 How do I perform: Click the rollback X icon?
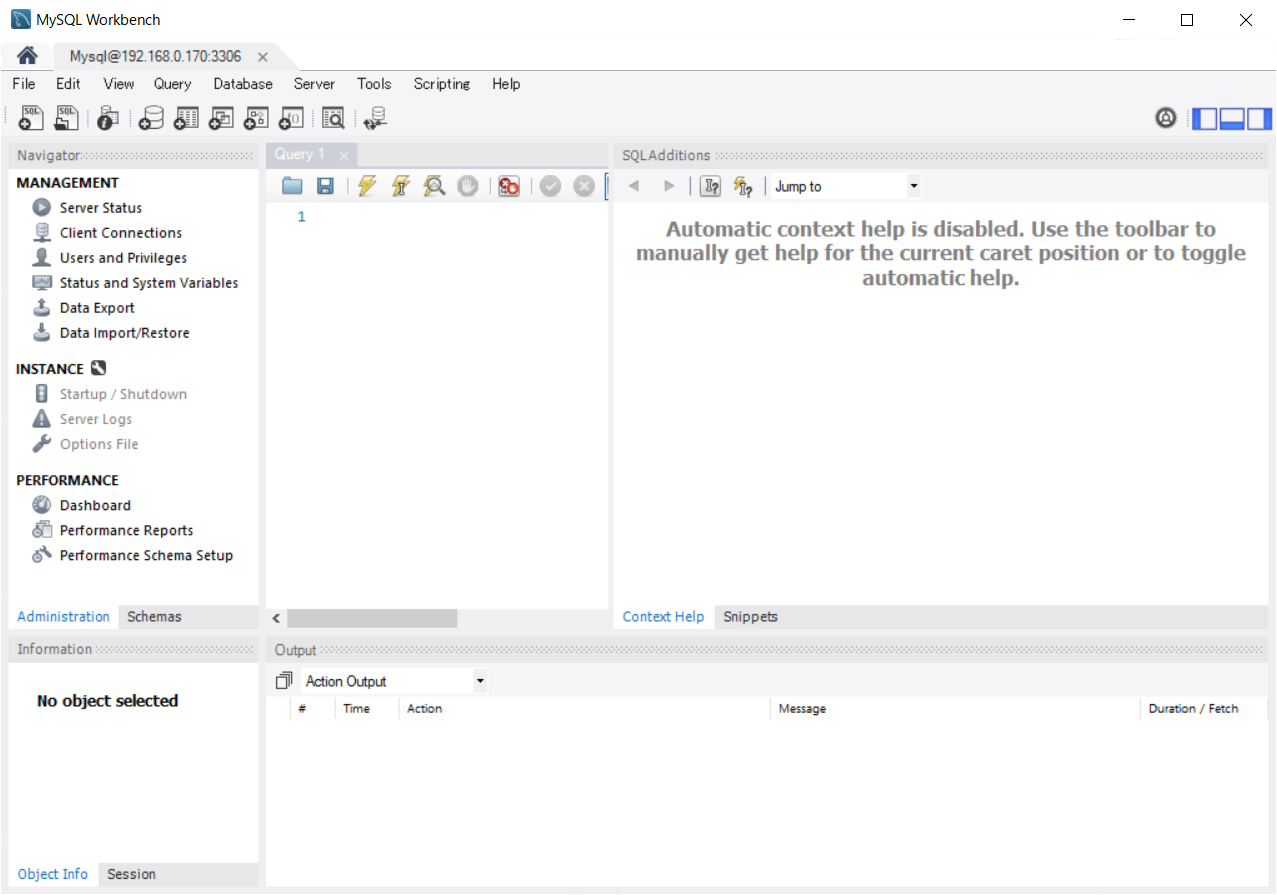click(x=584, y=186)
